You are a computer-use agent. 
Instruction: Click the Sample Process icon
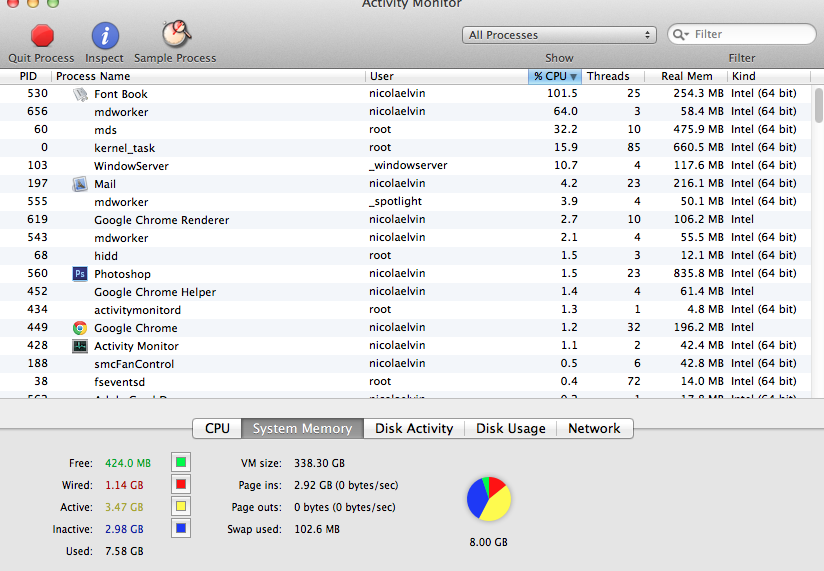176,34
